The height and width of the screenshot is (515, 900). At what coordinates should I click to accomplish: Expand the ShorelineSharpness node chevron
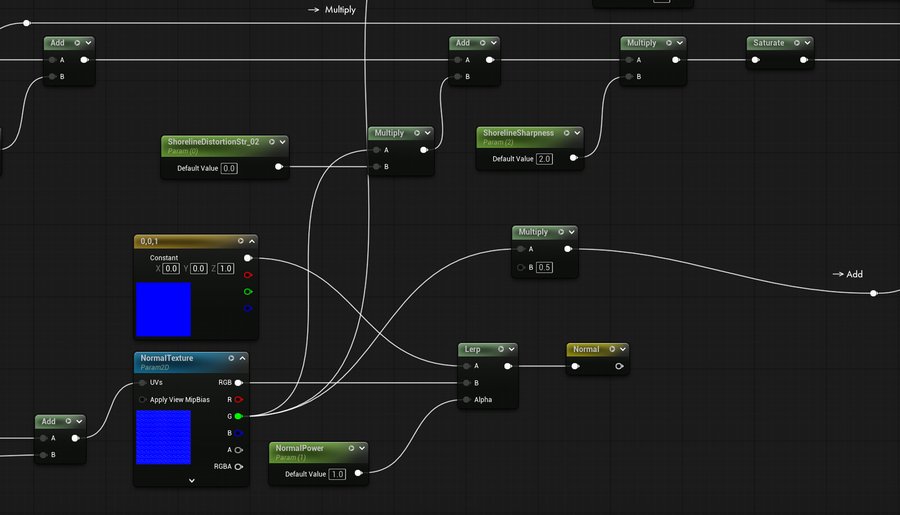click(x=577, y=133)
